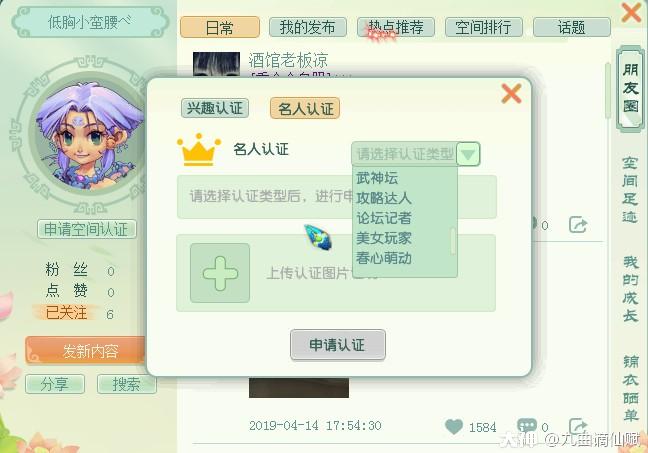The height and width of the screenshot is (453, 648).
Task: Close the certification dialog with the orange X
Action: (511, 93)
